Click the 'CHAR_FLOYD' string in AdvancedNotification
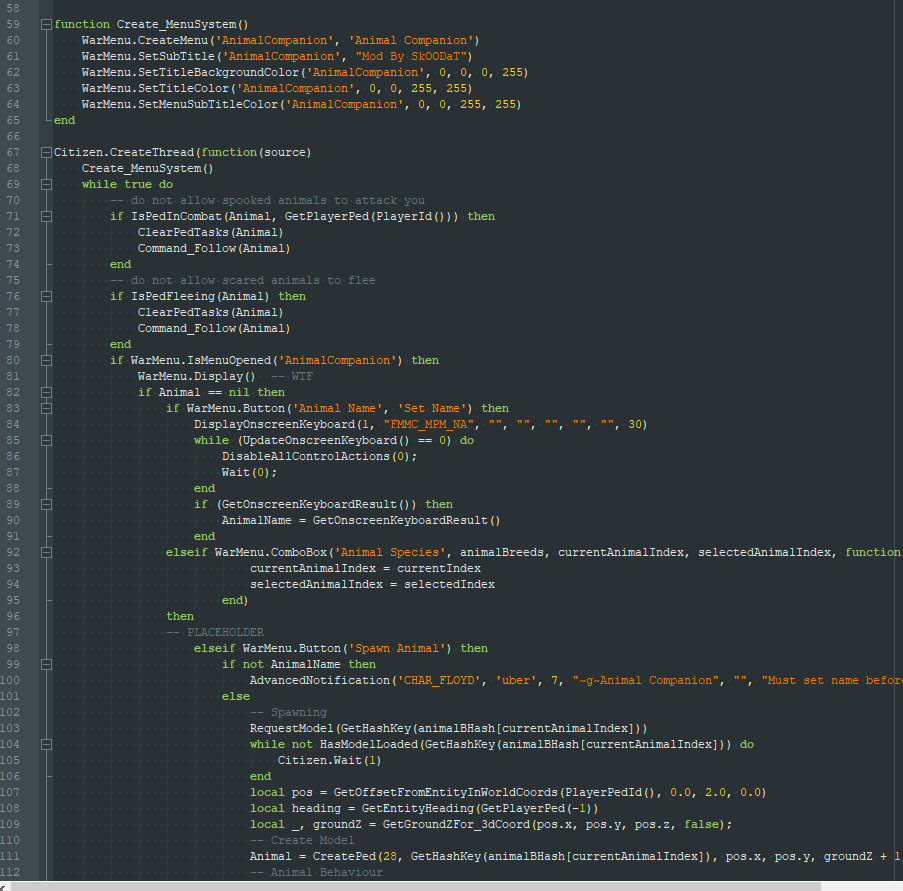This screenshot has width=903, height=891. [x=438, y=681]
